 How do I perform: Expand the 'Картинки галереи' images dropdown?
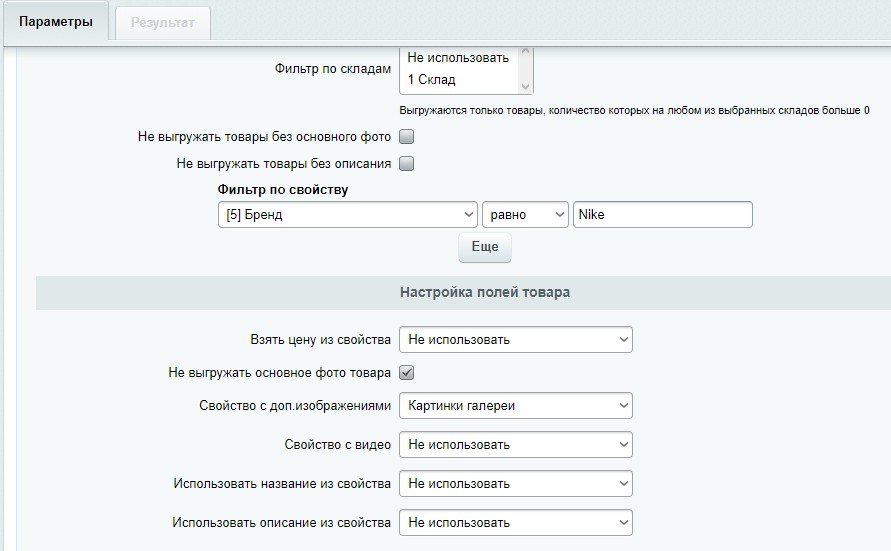click(515, 406)
